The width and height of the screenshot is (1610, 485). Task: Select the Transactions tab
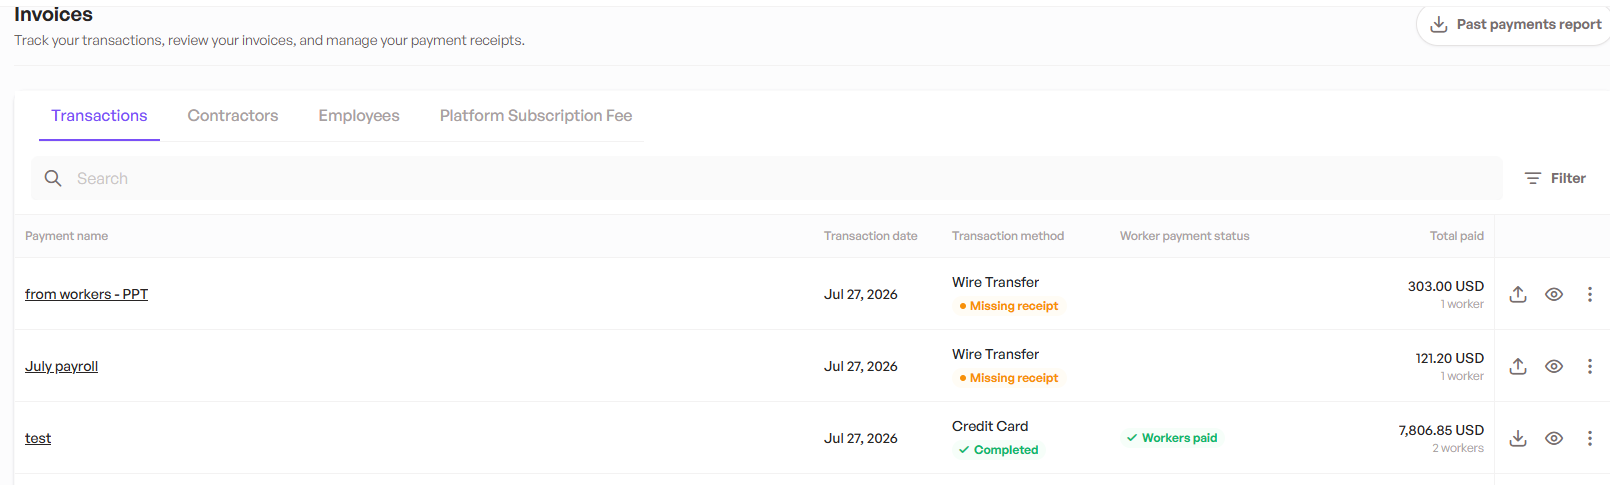tap(99, 115)
